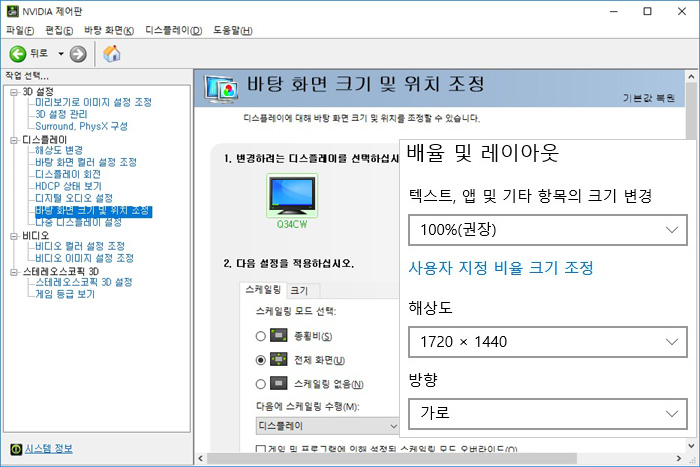Screen dimensions: 700x467
Task: Click the aspect ratio scaling icon
Action: 279,335
